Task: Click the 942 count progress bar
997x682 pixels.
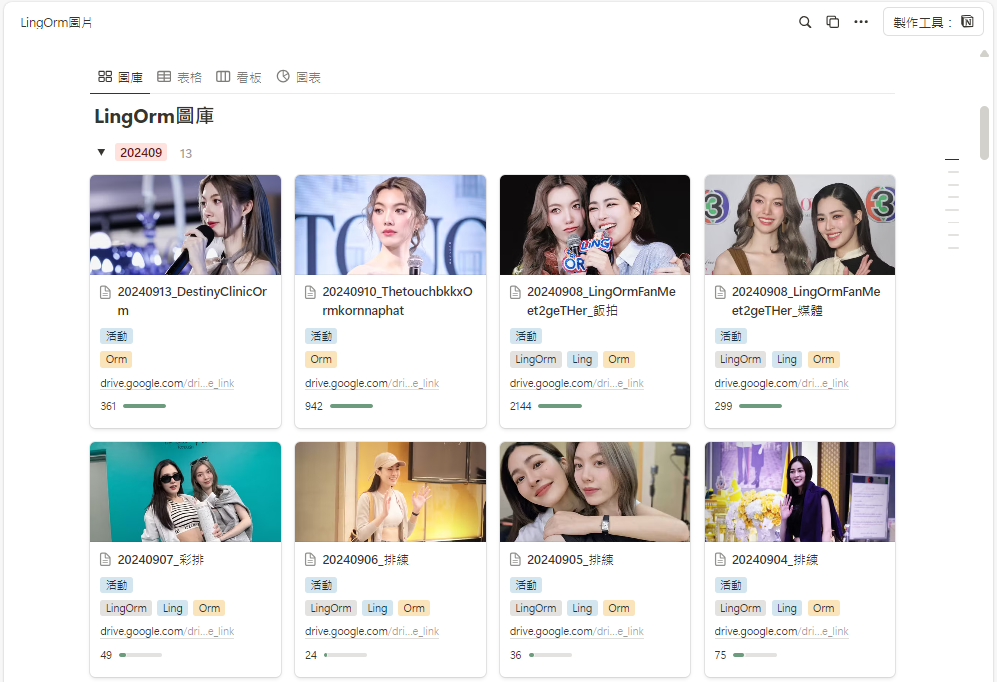Action: 351,406
